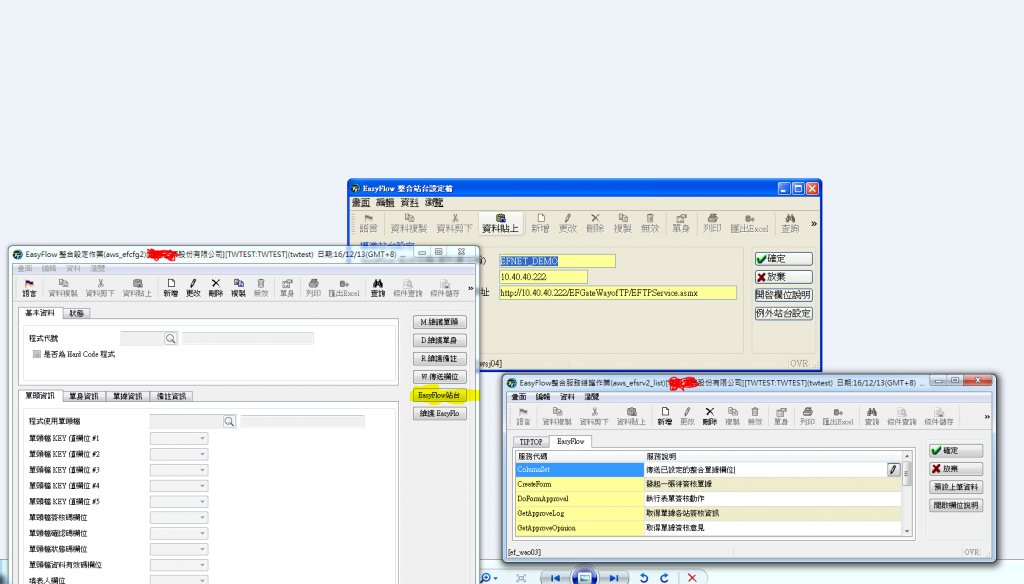Screen dimensions: 1024x584
Task: Toggle 是否為 Hard Code 程式 checkbox
Action: tap(37, 354)
